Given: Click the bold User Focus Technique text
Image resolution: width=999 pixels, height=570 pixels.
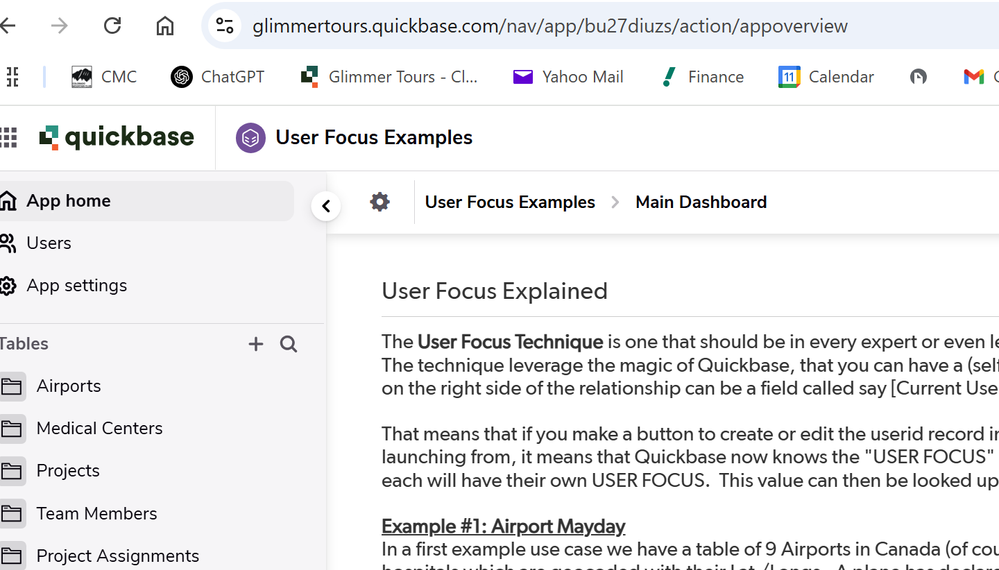Looking at the screenshot, I should point(510,342).
